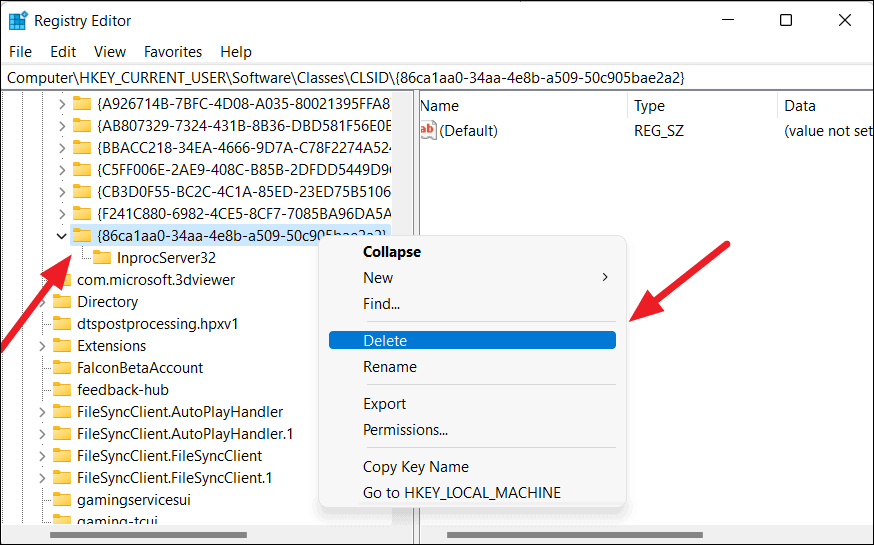Click the (value not set) data cell

click(828, 130)
